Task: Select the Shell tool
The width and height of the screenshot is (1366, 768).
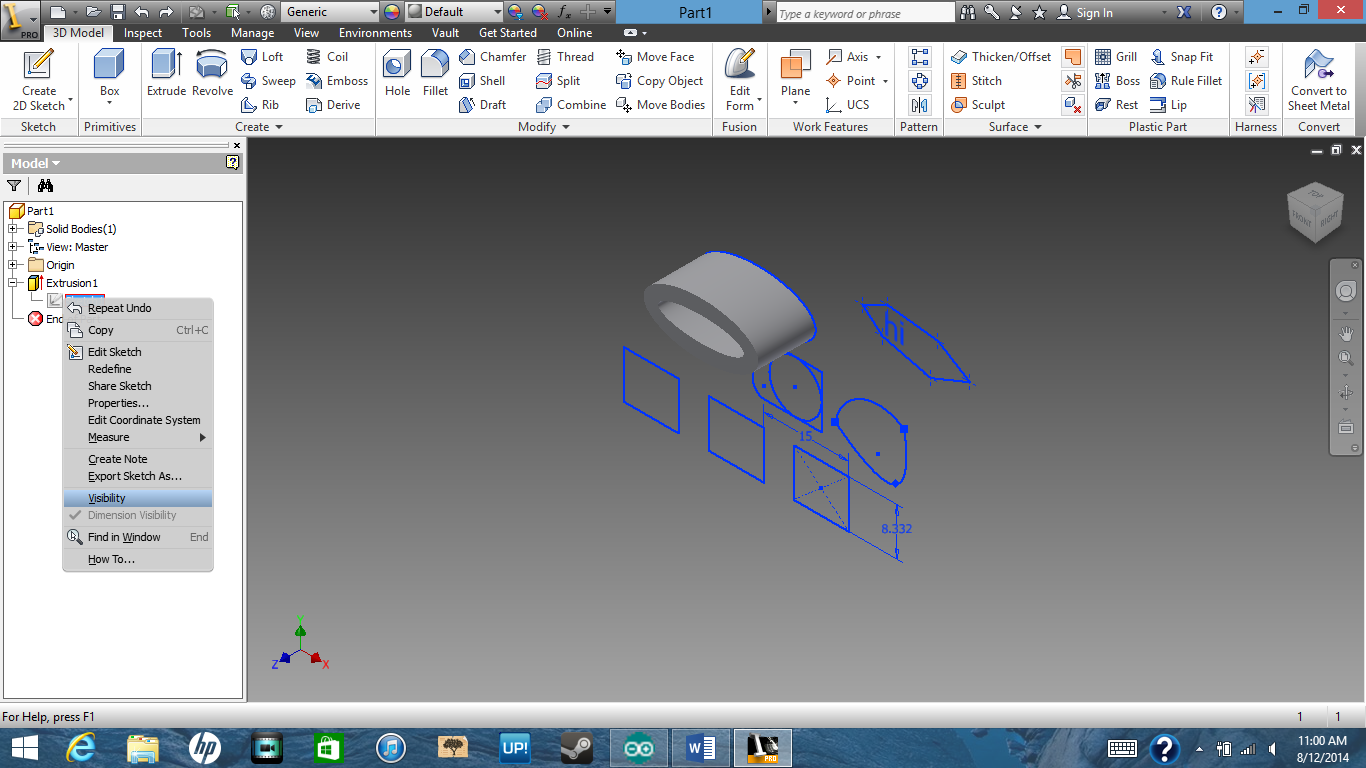Action: tap(485, 81)
